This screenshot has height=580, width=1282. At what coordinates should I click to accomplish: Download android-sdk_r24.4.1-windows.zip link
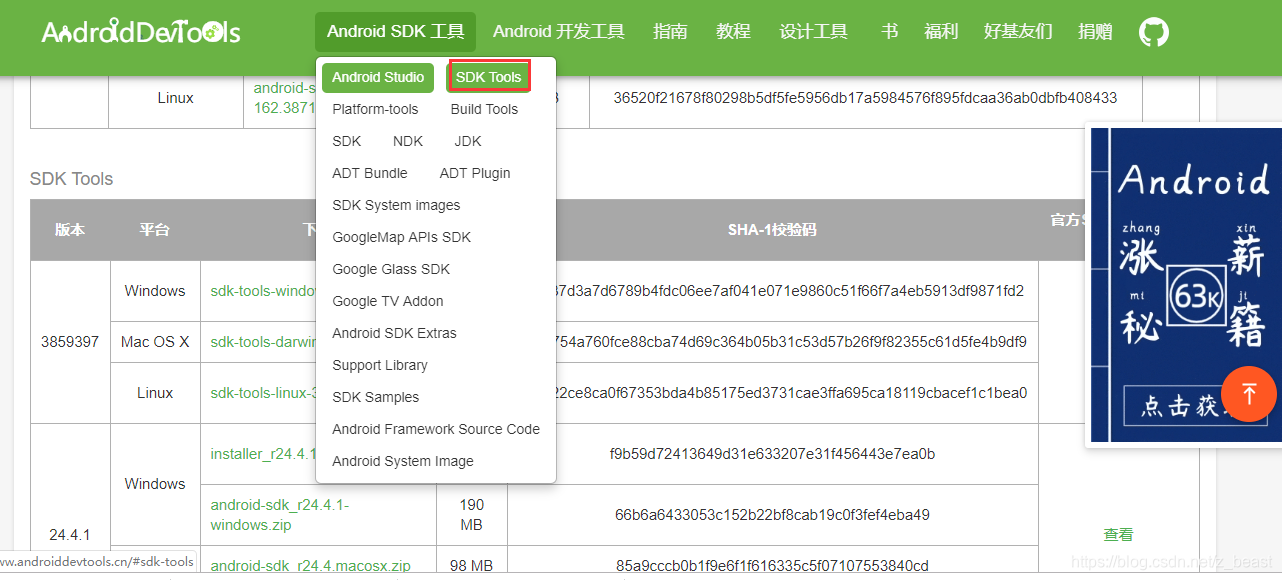(280, 515)
